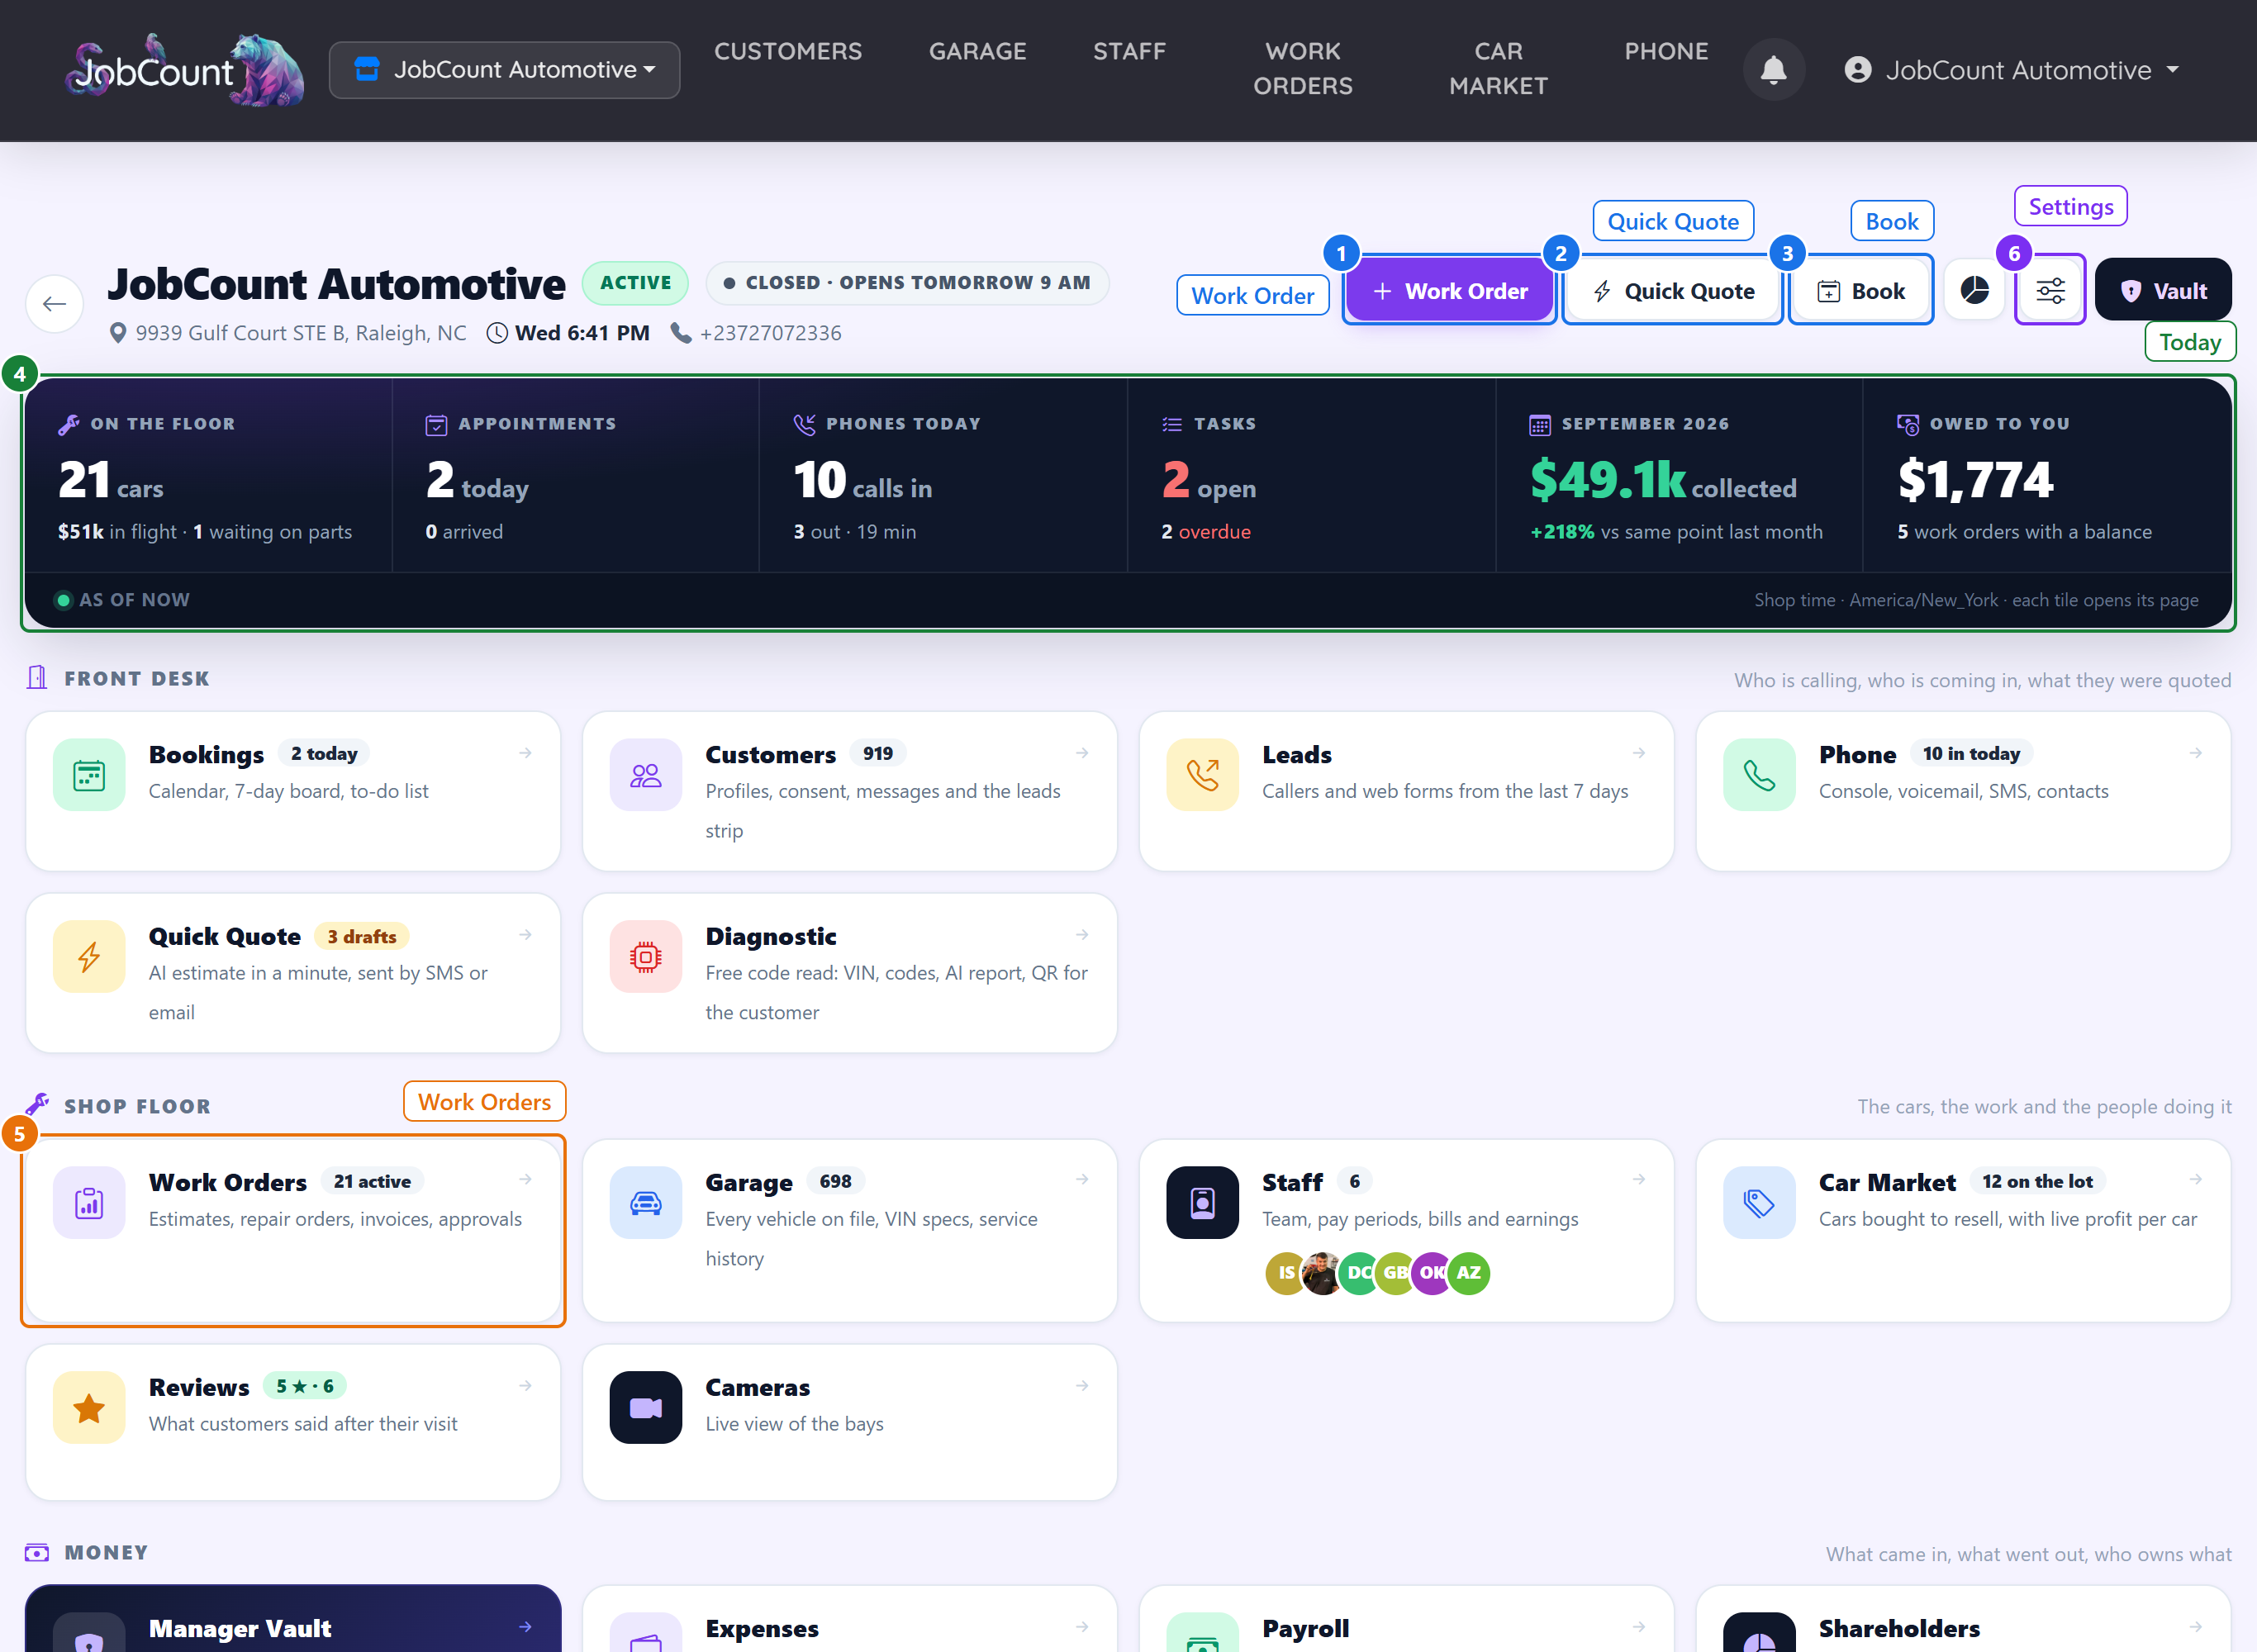Open the Appointments 2 today tile
Screen dimensions: 2257x1652
point(576,476)
